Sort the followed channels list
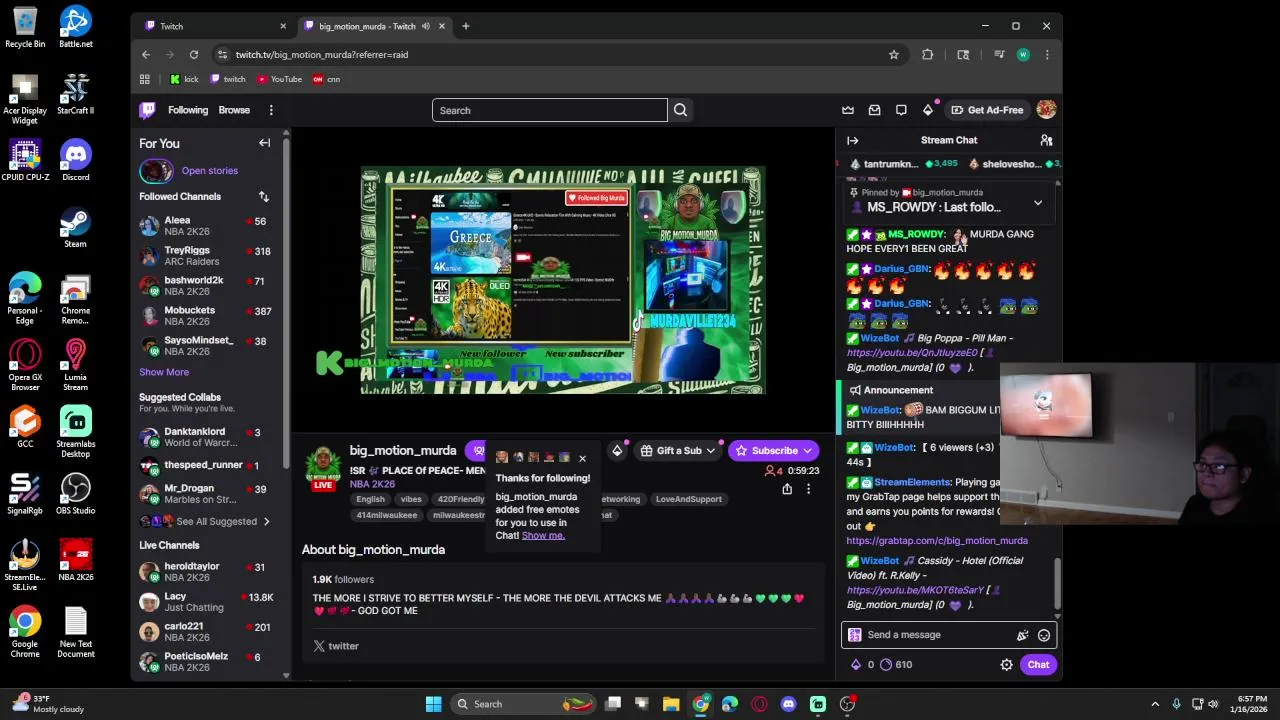This screenshot has height=720, width=1280. click(263, 197)
